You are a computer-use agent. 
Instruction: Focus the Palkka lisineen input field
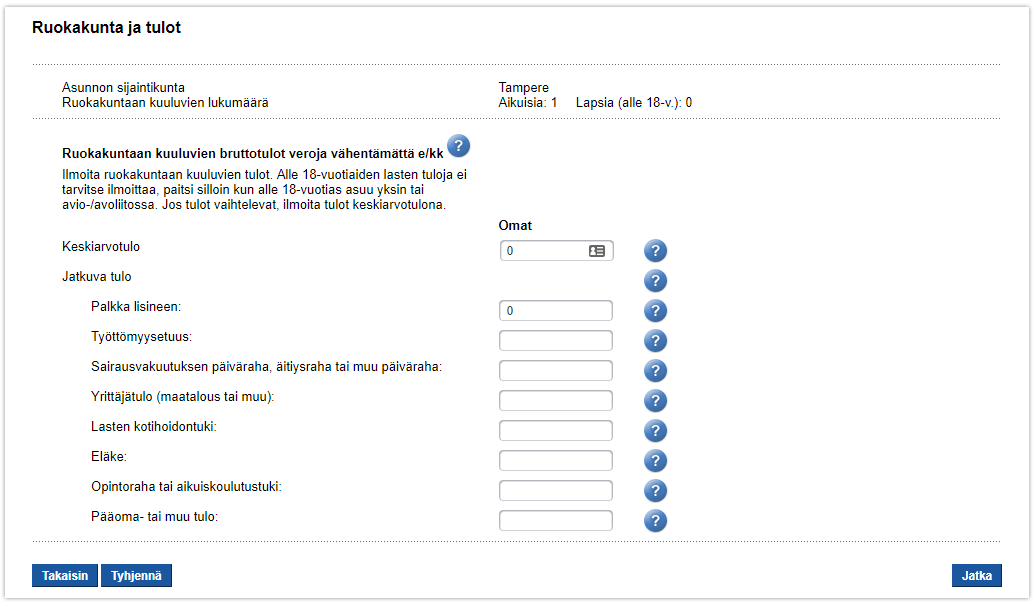pyautogui.click(x=555, y=311)
